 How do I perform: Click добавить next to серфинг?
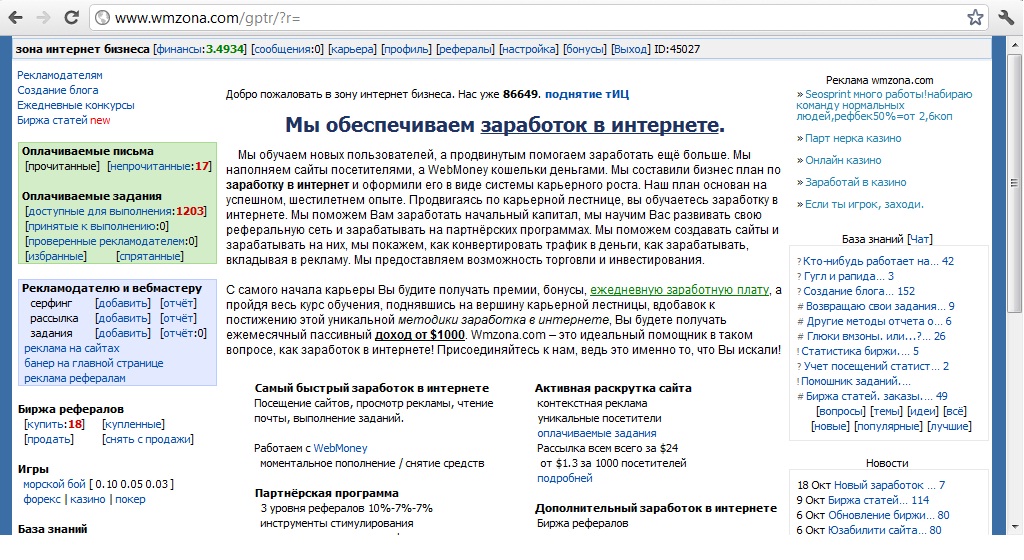(123, 303)
